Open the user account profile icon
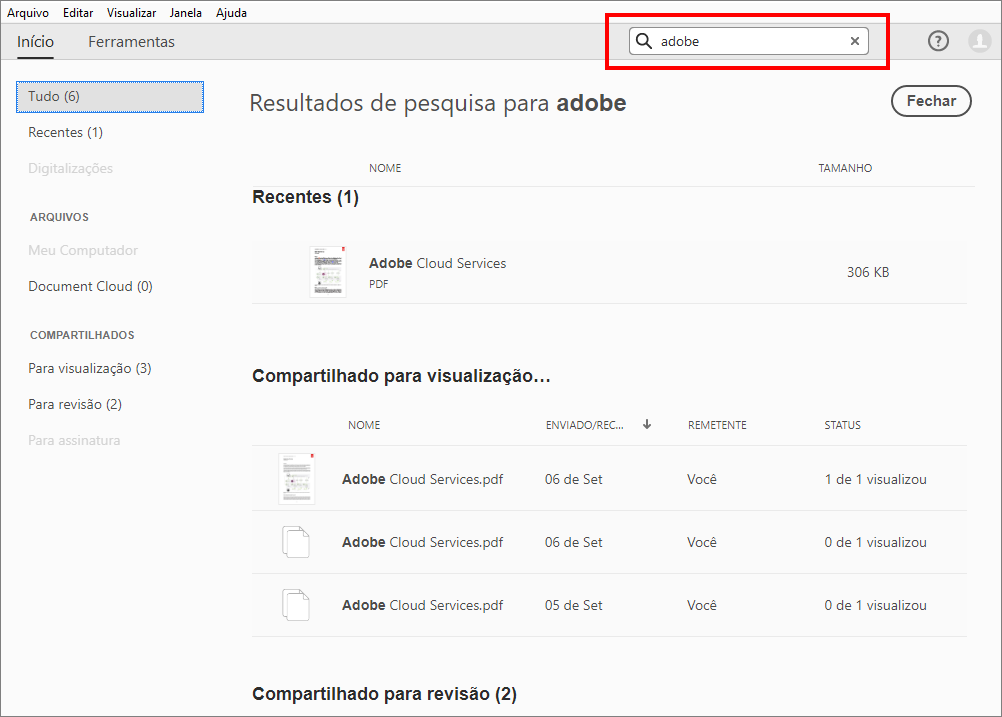Screen dimensions: 1002x717 [979, 41]
